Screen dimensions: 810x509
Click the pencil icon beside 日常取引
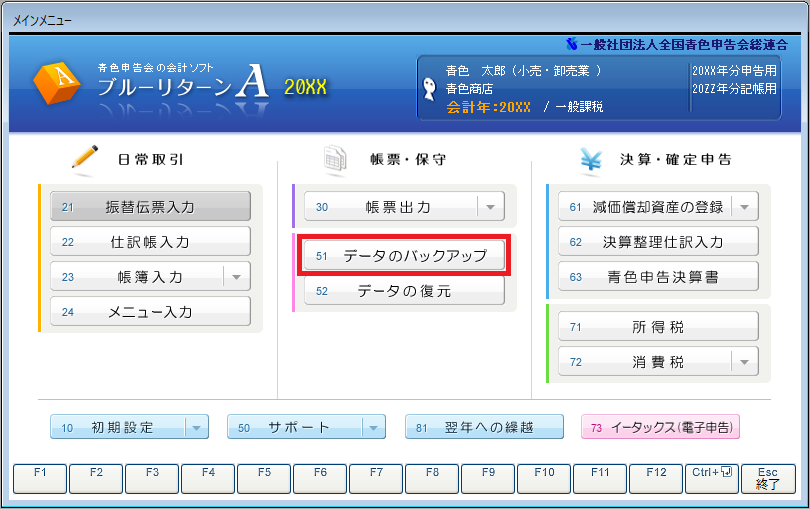85,157
